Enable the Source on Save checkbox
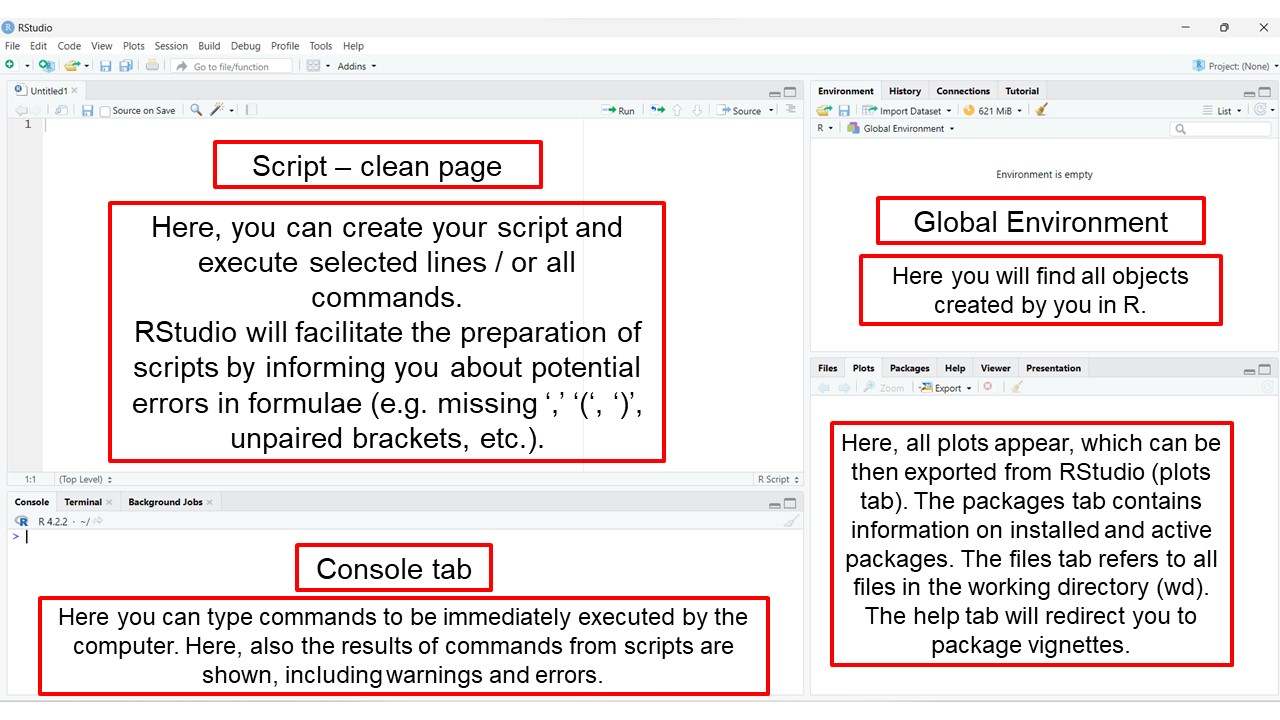 click(105, 111)
